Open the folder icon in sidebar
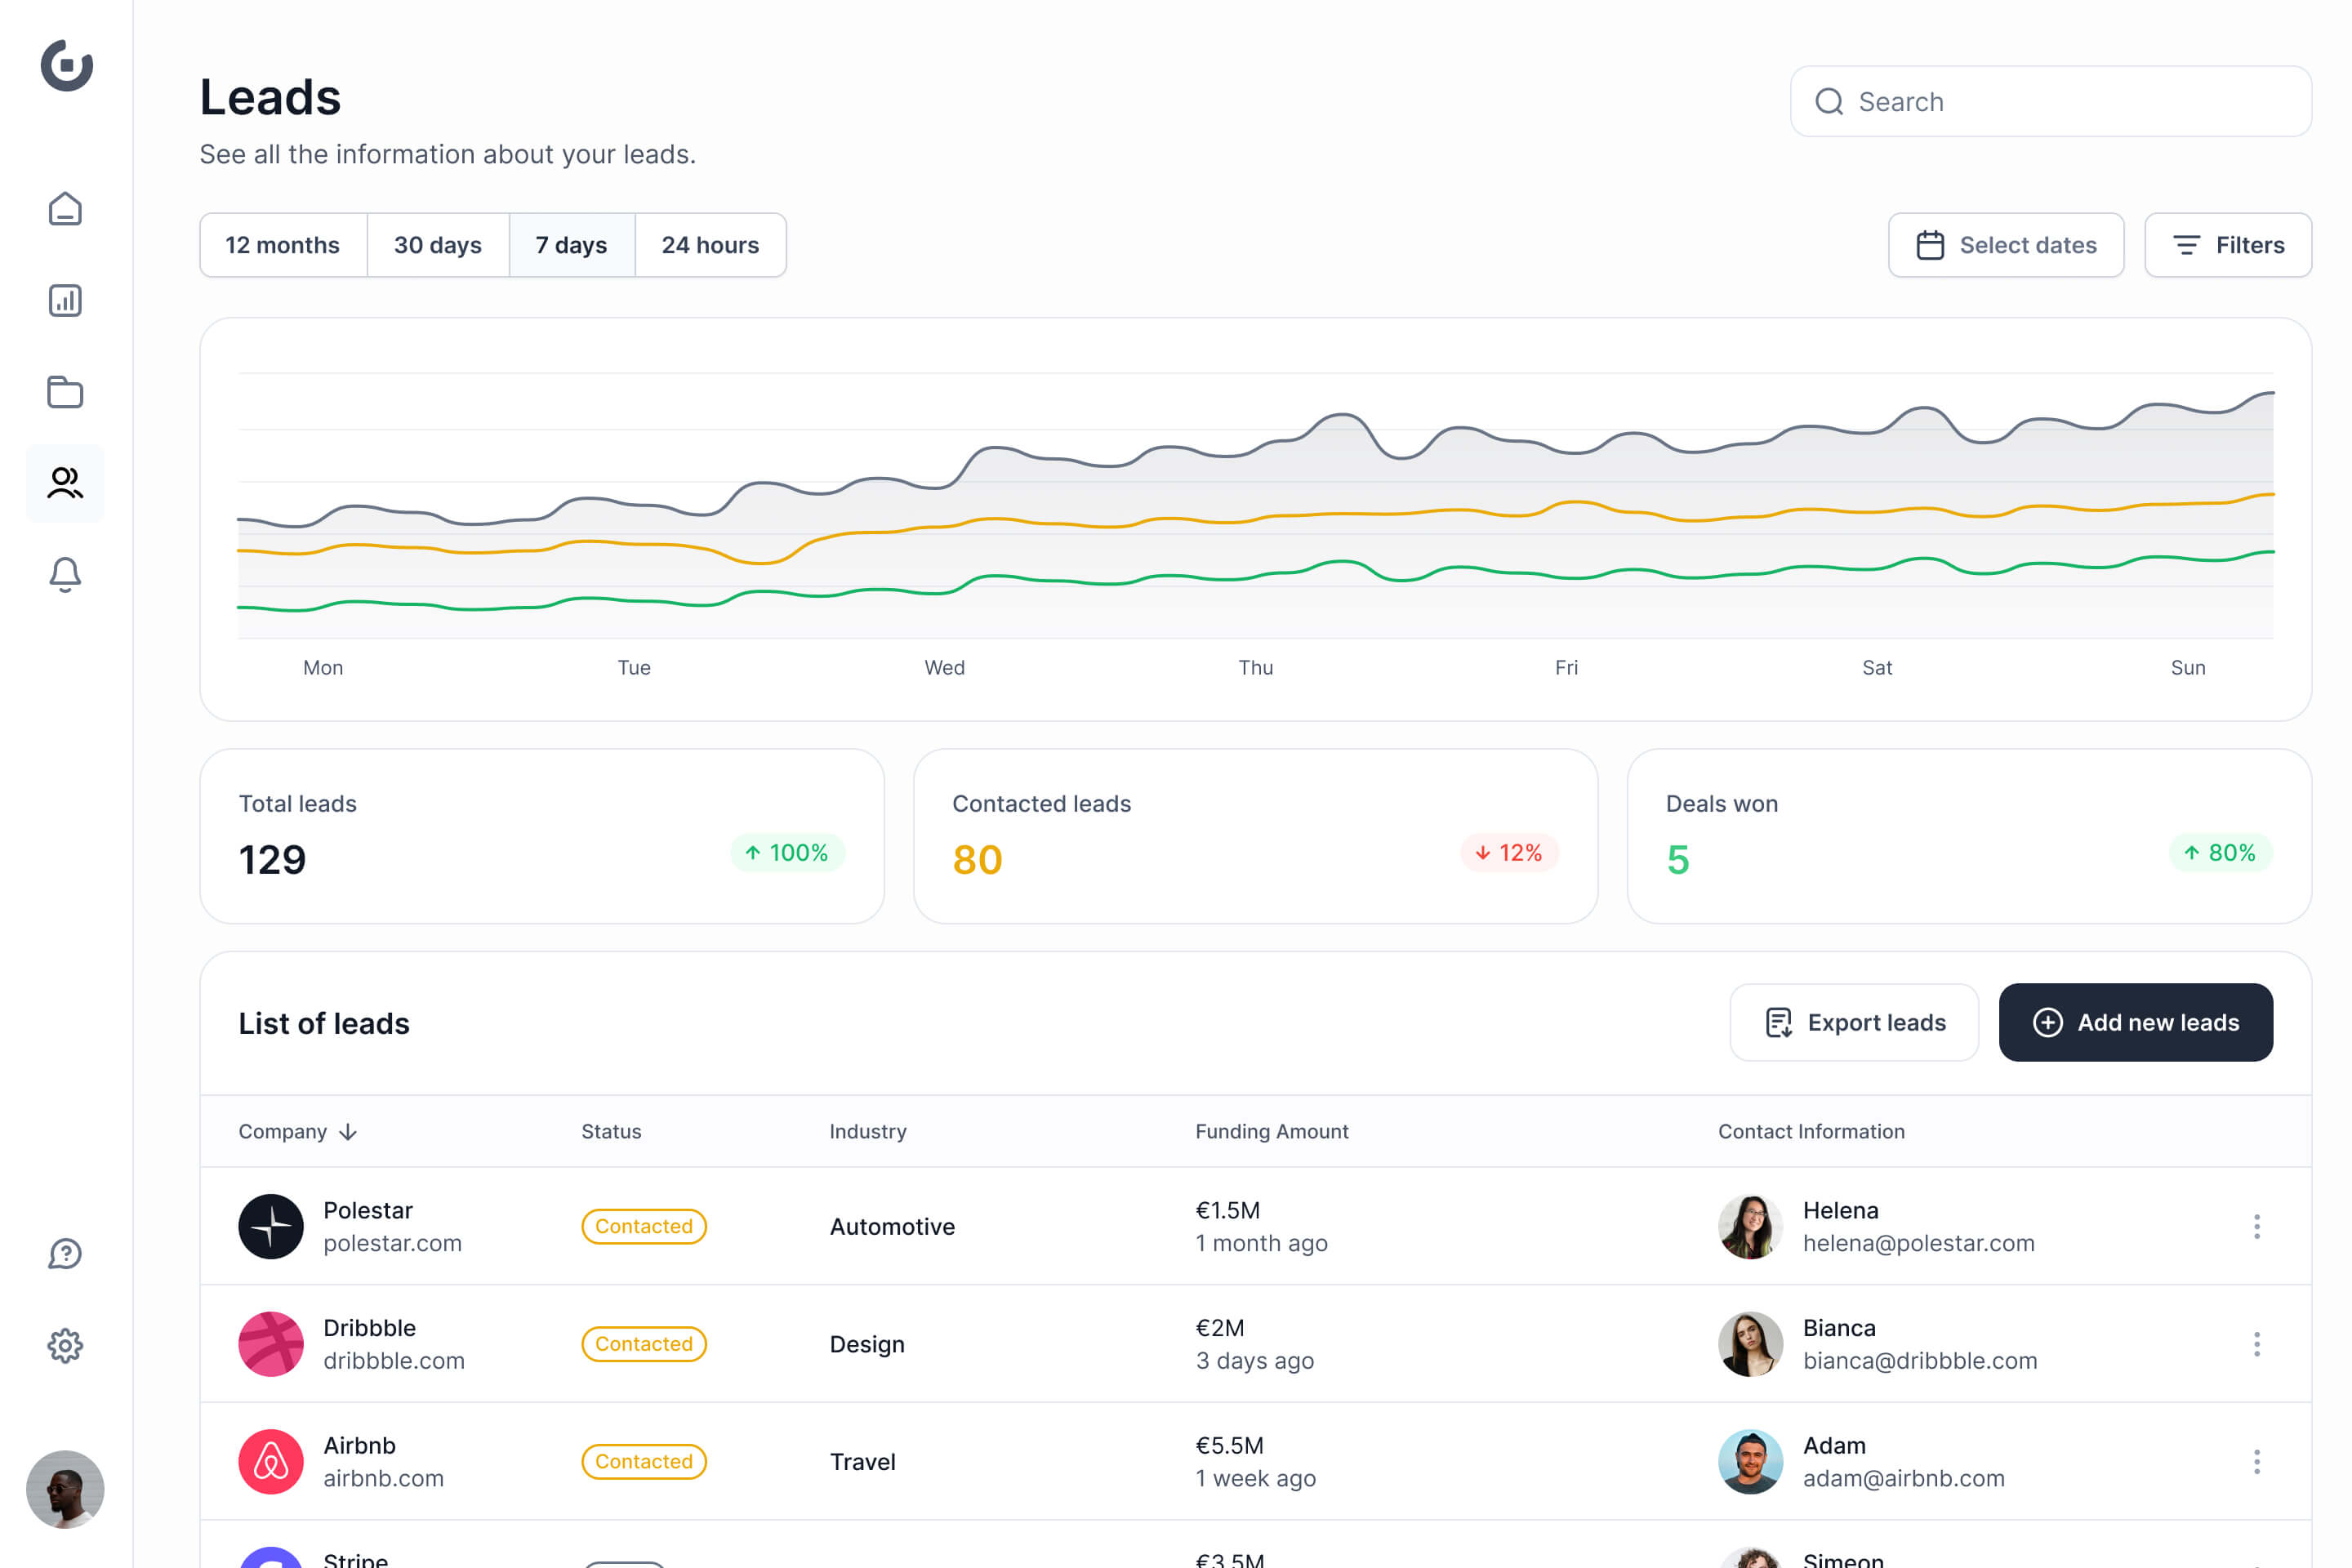Screen dimensions: 2352x1568 click(x=65, y=392)
